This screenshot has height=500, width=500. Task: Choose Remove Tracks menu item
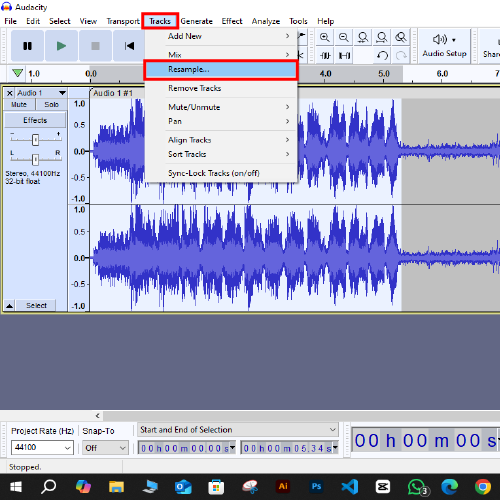pyautogui.click(x=221, y=88)
